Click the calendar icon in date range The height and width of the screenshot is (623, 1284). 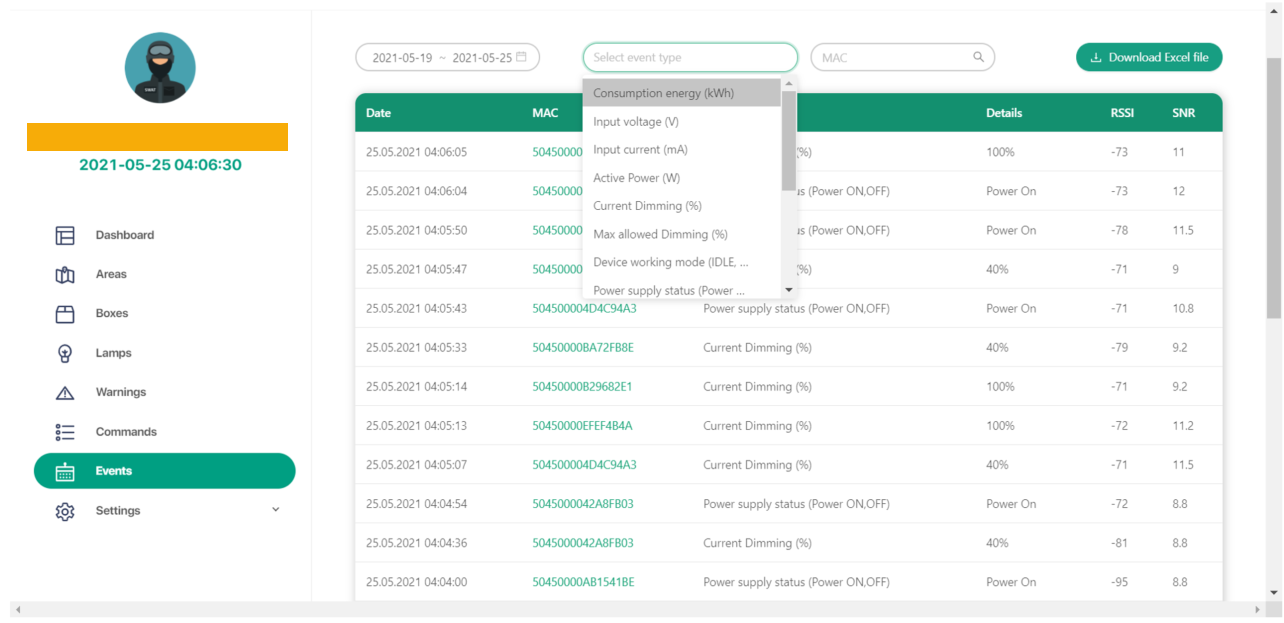tap(521, 57)
